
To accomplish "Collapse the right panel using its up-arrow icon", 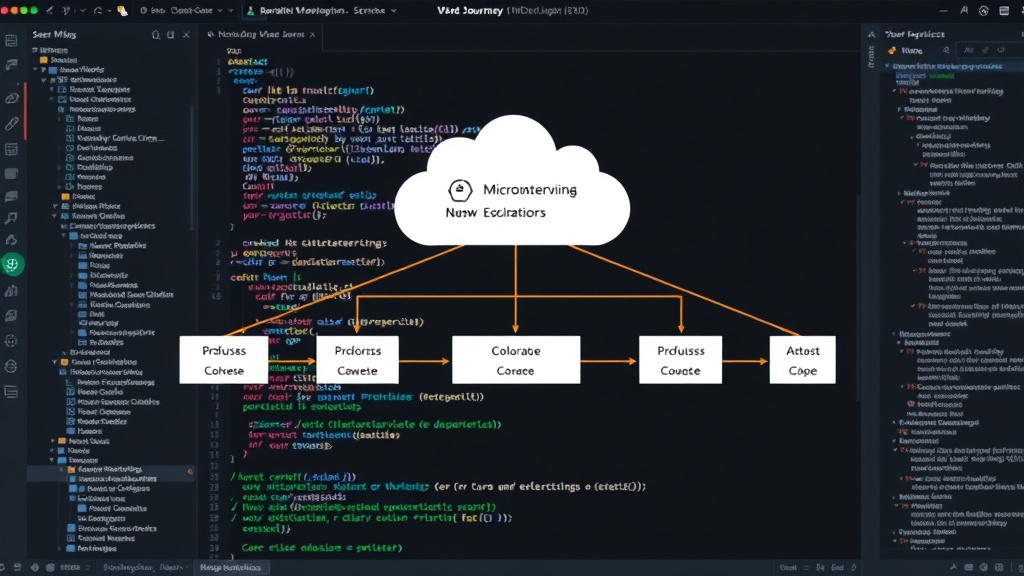I will pyautogui.click(x=871, y=35).
